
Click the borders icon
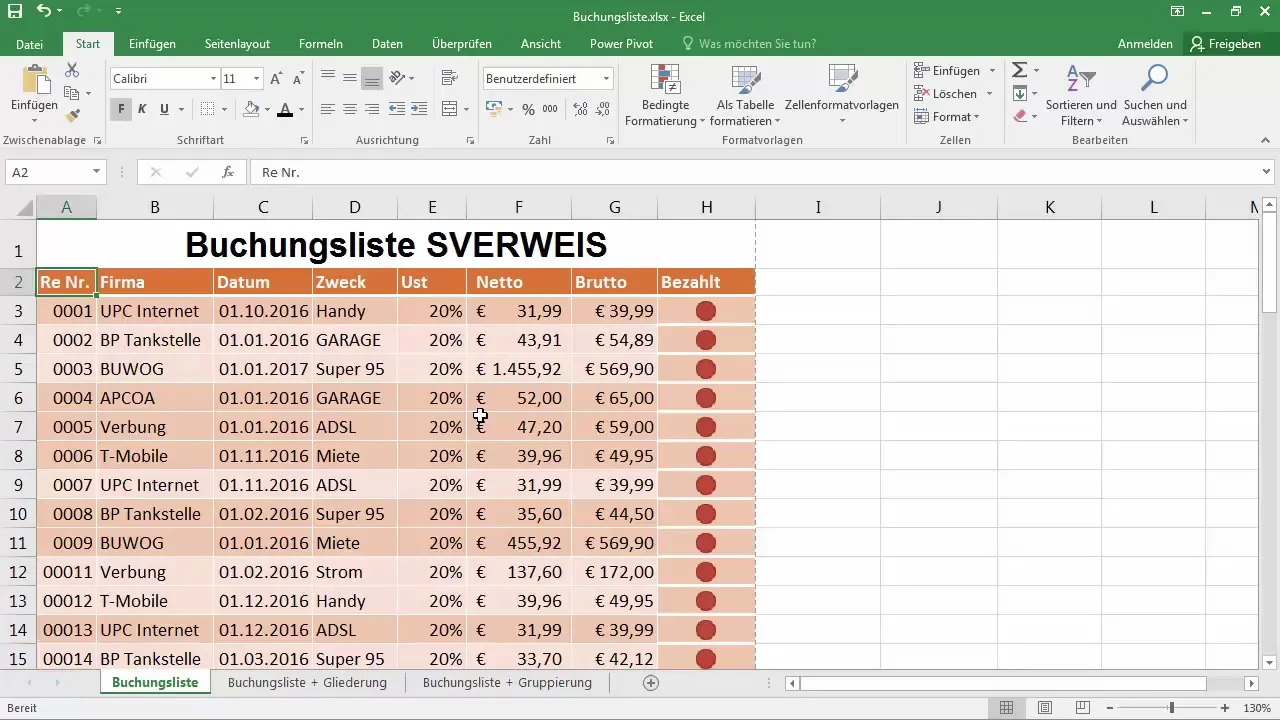(x=207, y=109)
